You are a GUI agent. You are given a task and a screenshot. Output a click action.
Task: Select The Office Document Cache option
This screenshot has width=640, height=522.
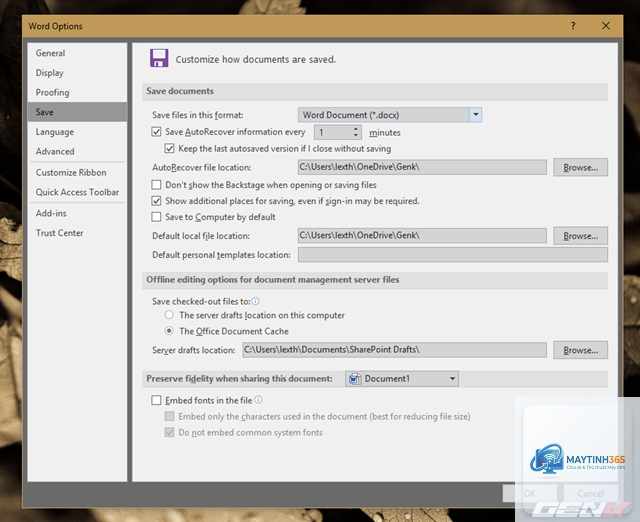[169, 331]
